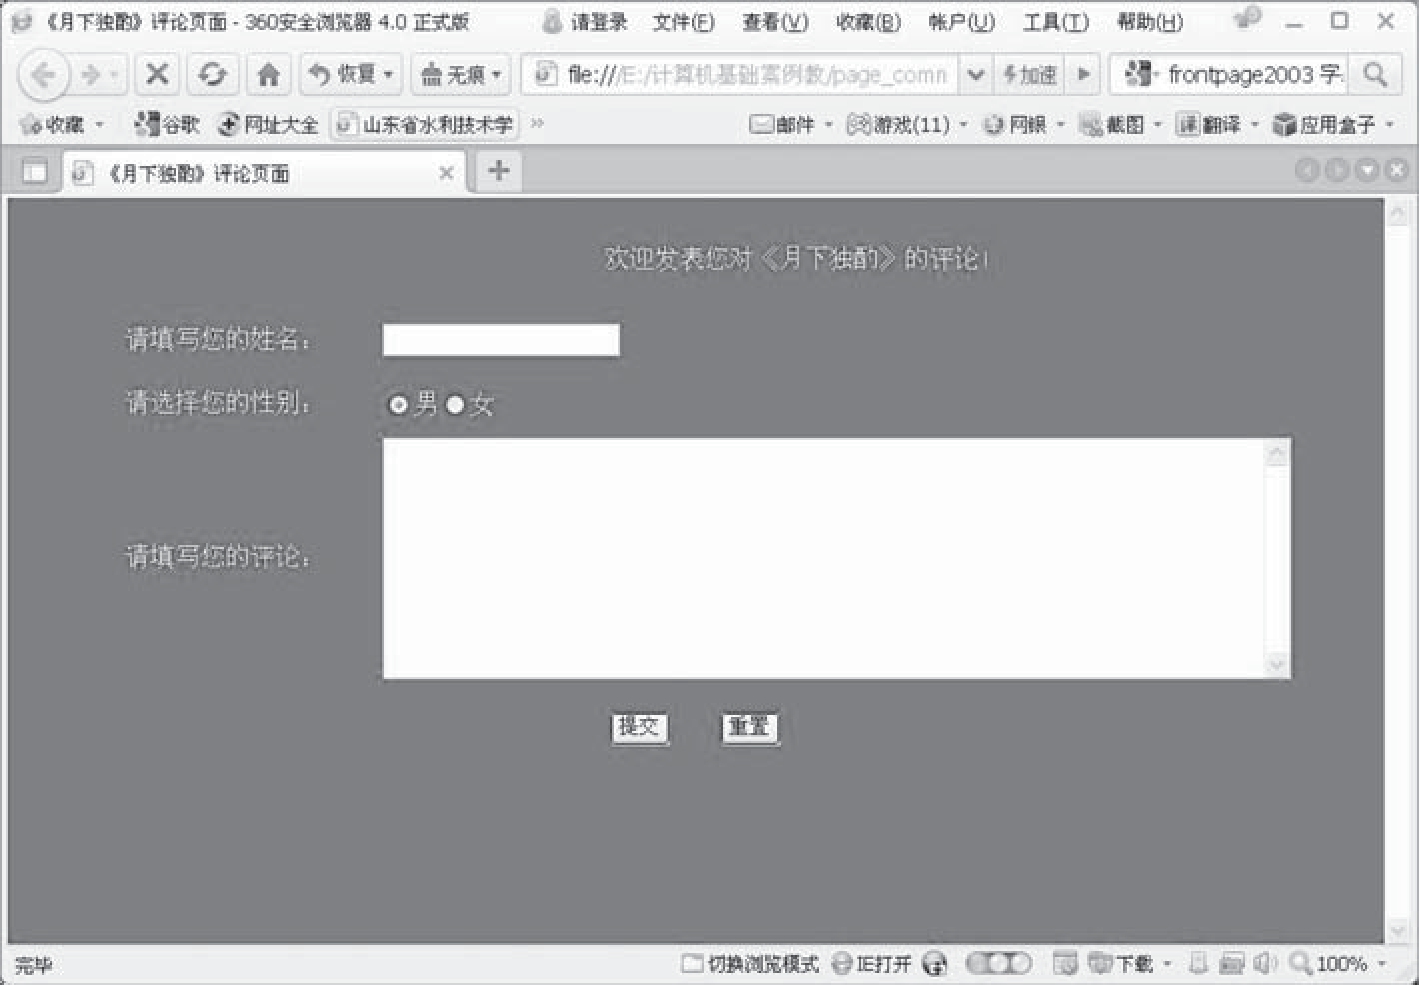1419x985 pixels.
Task: Click the 翻译 translate tool
Action: tap(1208, 124)
